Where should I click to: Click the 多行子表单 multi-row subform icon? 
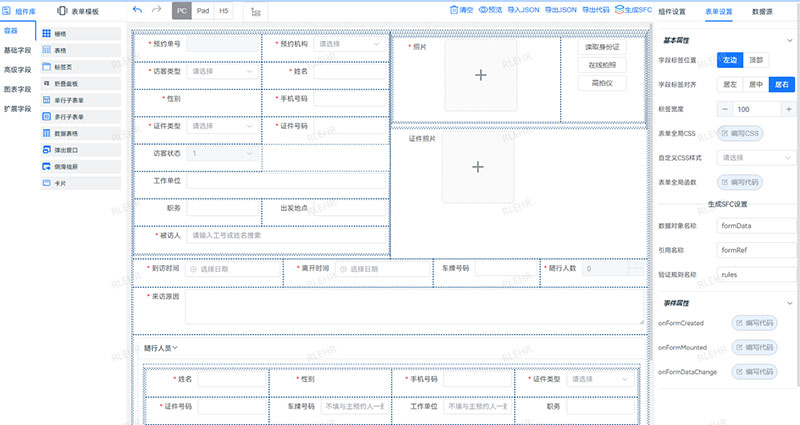[46, 117]
